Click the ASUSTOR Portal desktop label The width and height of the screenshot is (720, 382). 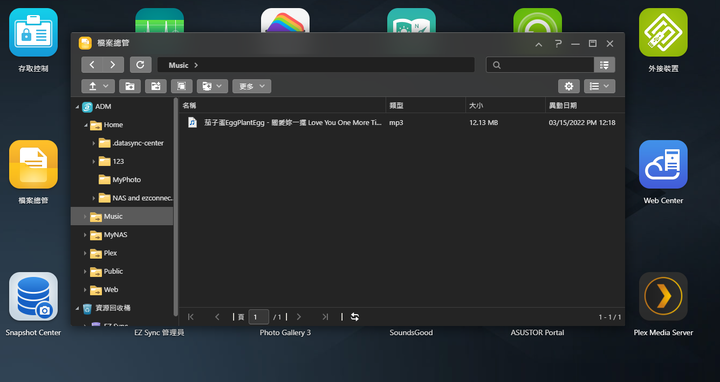pos(537,332)
